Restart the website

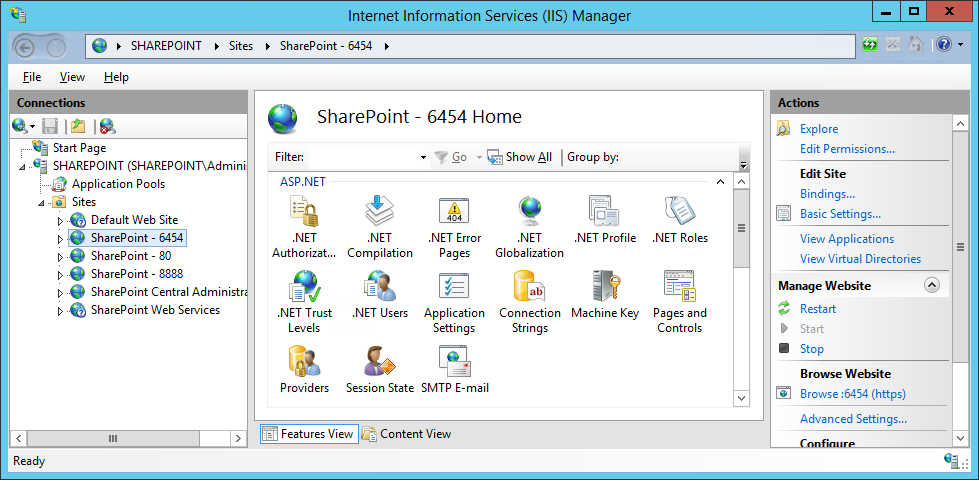(x=818, y=308)
